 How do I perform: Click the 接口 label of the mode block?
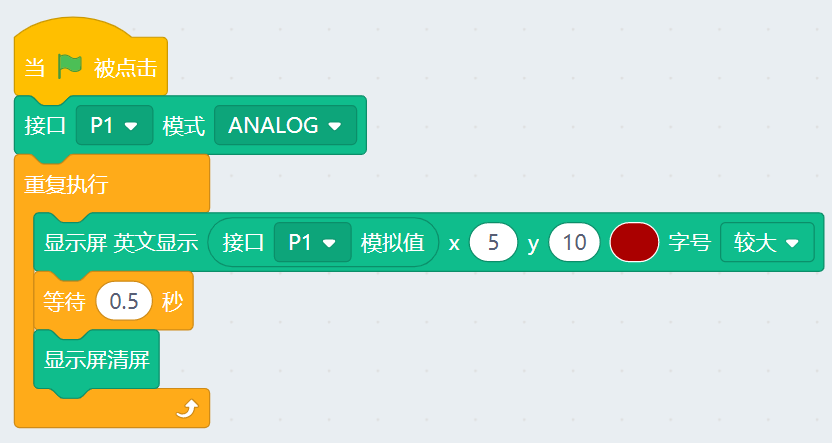(45, 126)
